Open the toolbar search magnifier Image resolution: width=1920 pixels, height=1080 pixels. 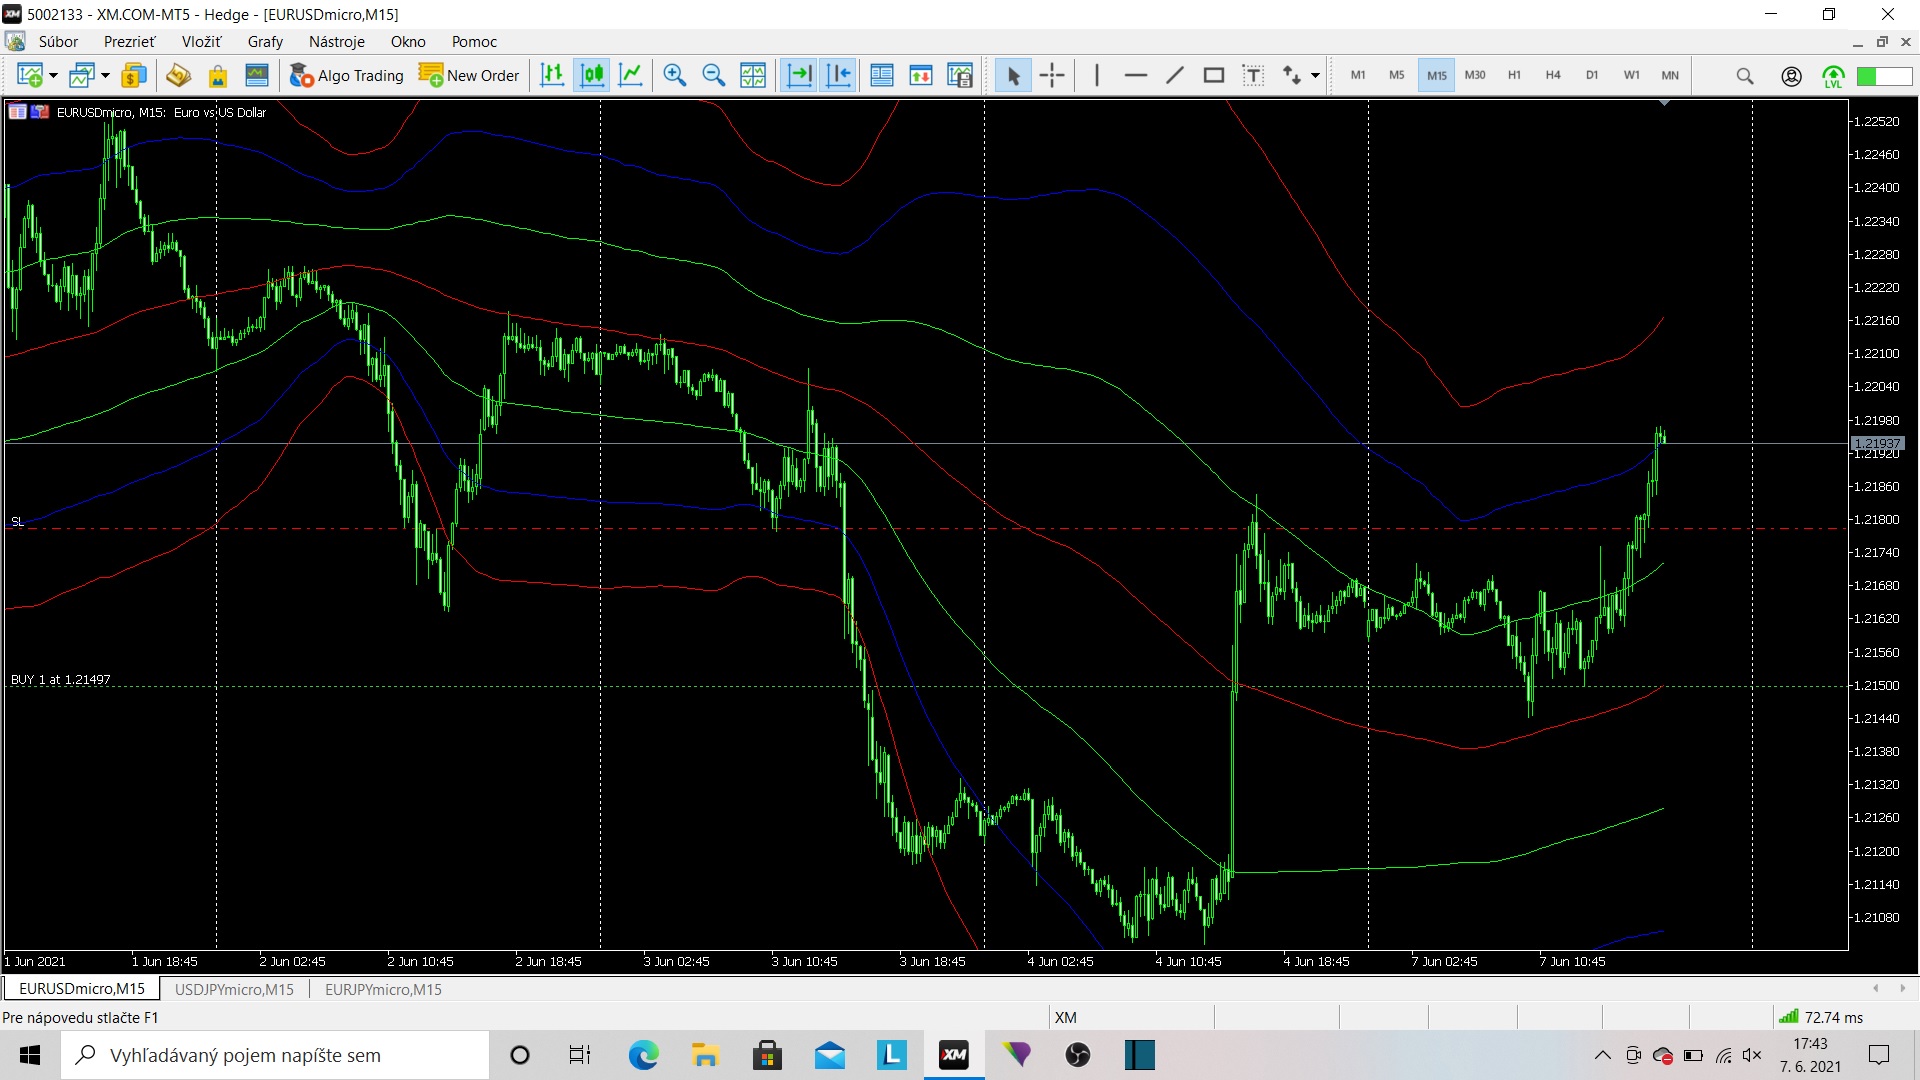coord(1745,76)
